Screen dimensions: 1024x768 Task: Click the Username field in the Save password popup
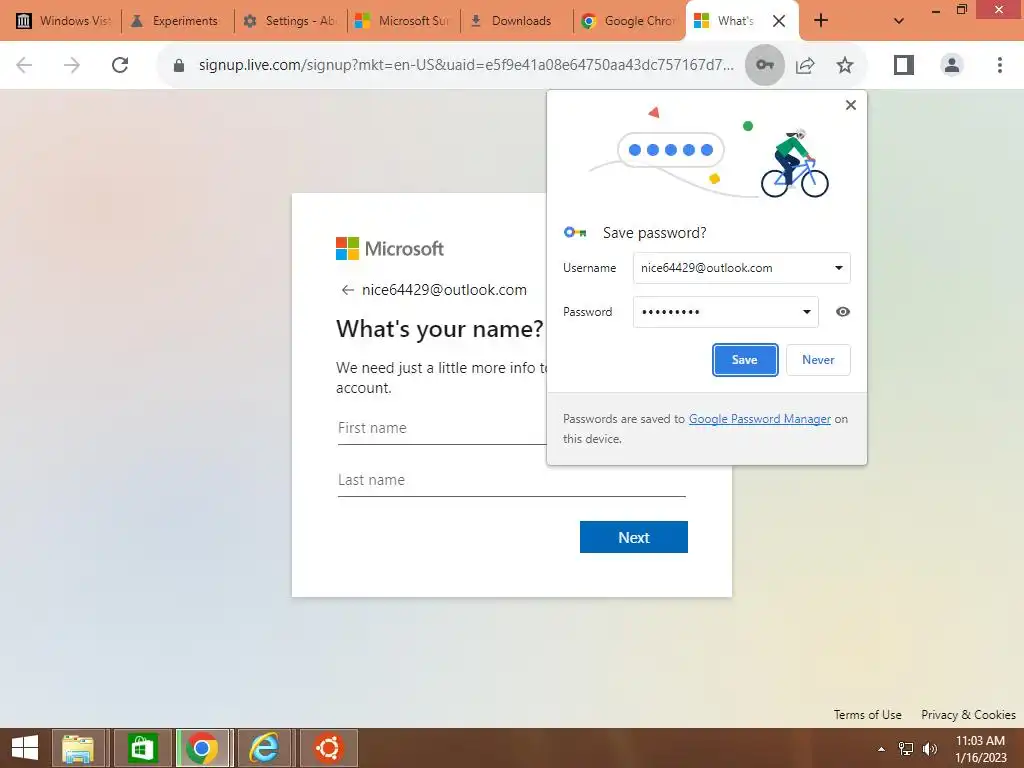click(741, 268)
